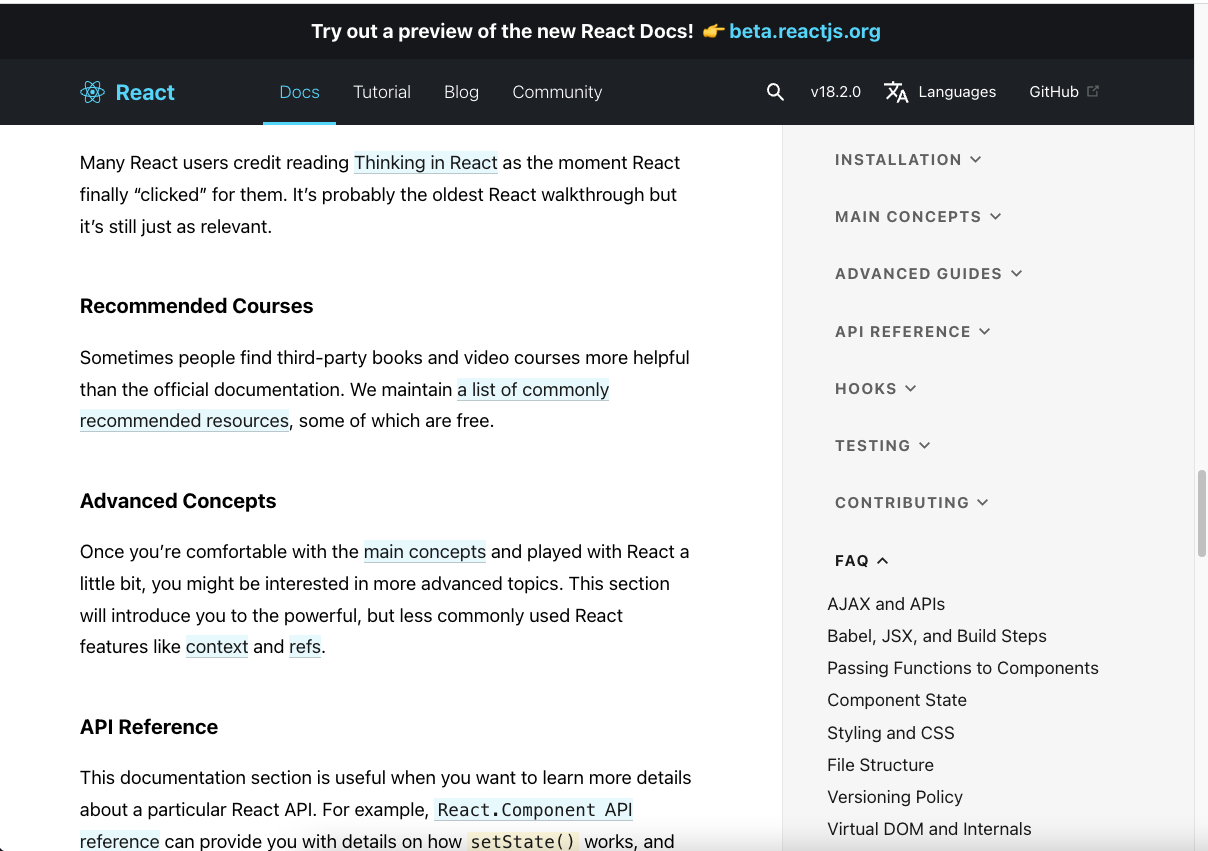The image size is (1208, 851).
Task: Open Passing Functions to Components
Action: (963, 668)
